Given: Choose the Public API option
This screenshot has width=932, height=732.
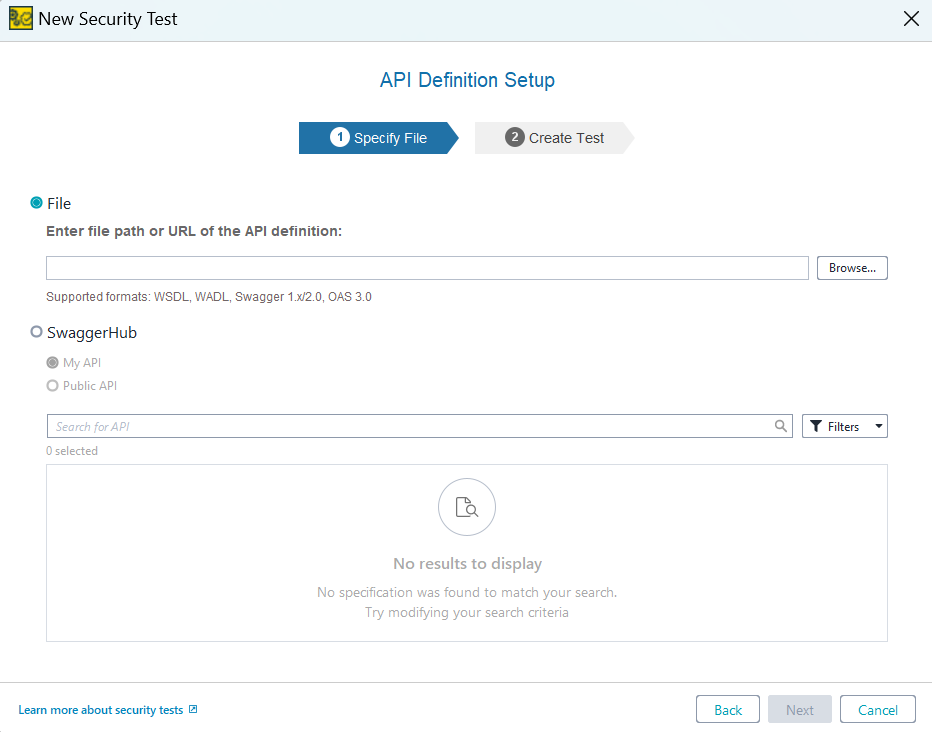Looking at the screenshot, I should [52, 385].
